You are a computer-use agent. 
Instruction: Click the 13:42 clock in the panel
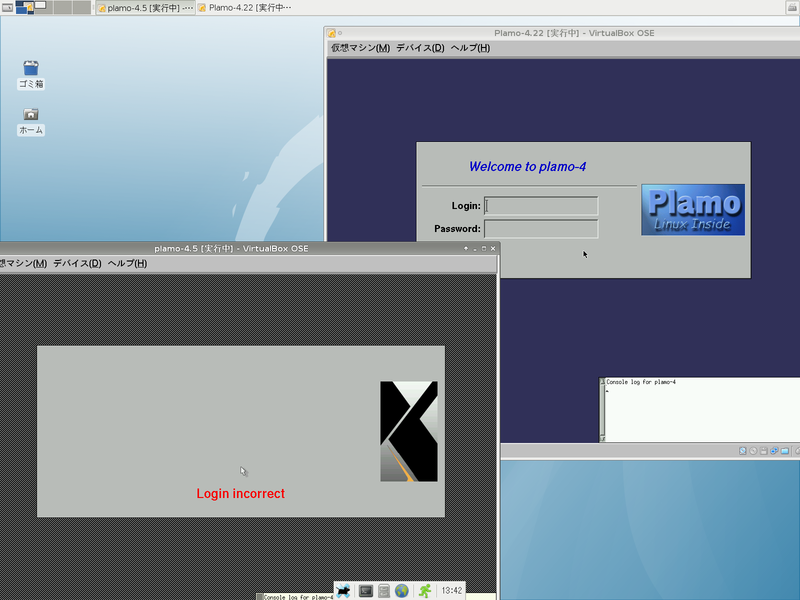(452, 591)
